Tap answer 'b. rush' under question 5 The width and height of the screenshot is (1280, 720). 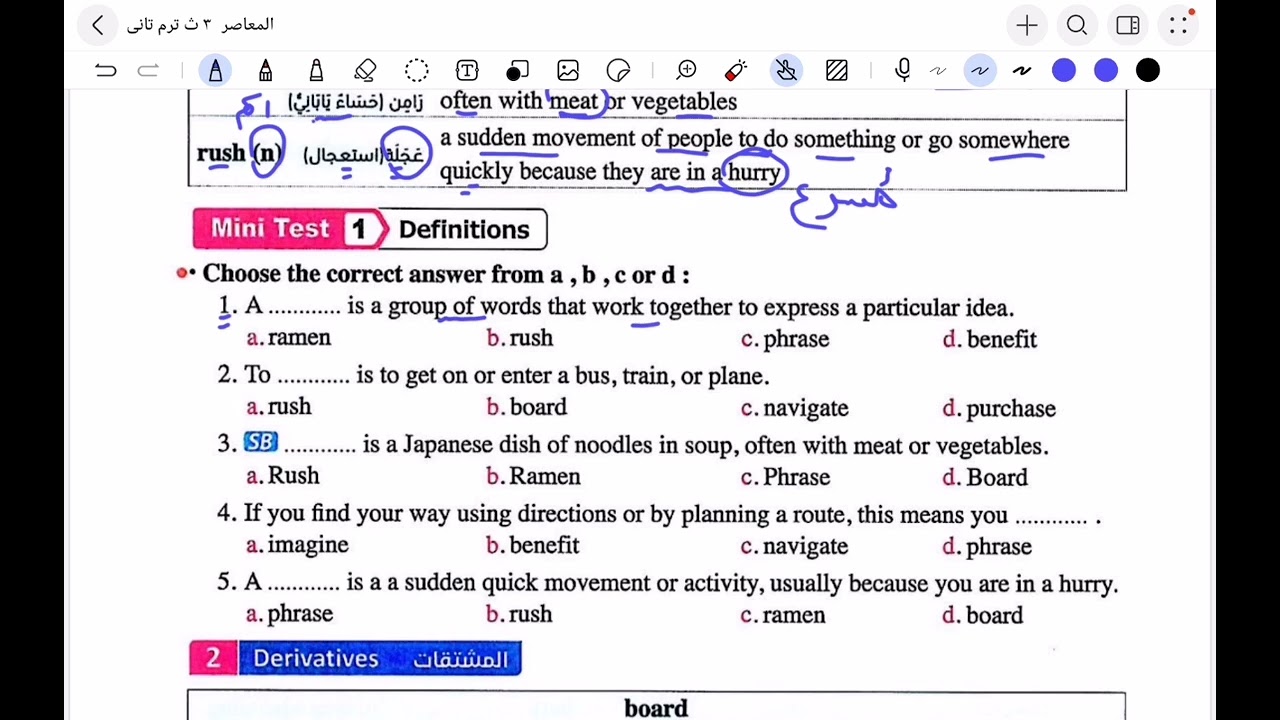pos(520,614)
